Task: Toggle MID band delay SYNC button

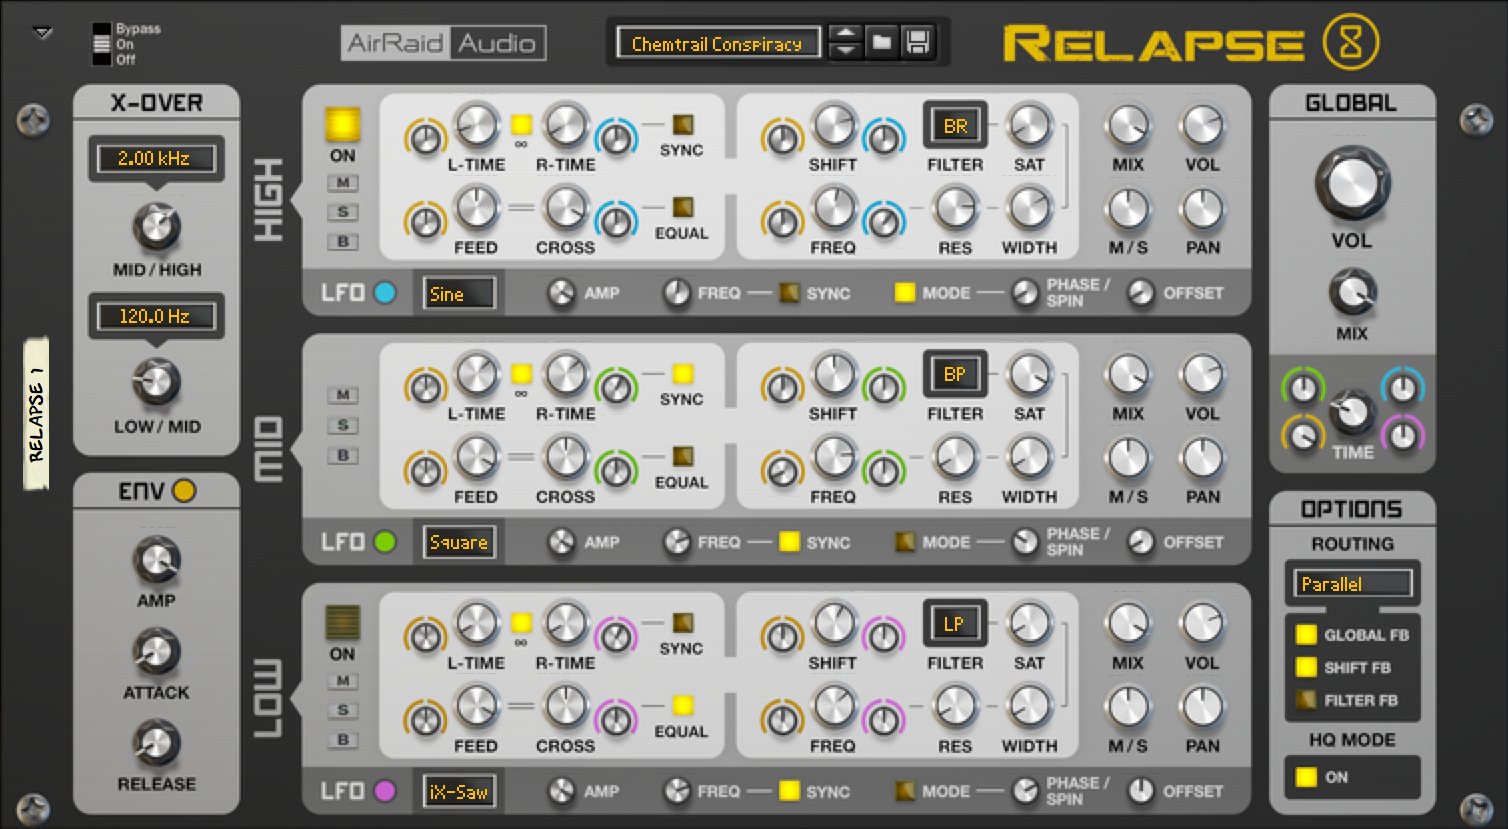Action: click(x=683, y=373)
